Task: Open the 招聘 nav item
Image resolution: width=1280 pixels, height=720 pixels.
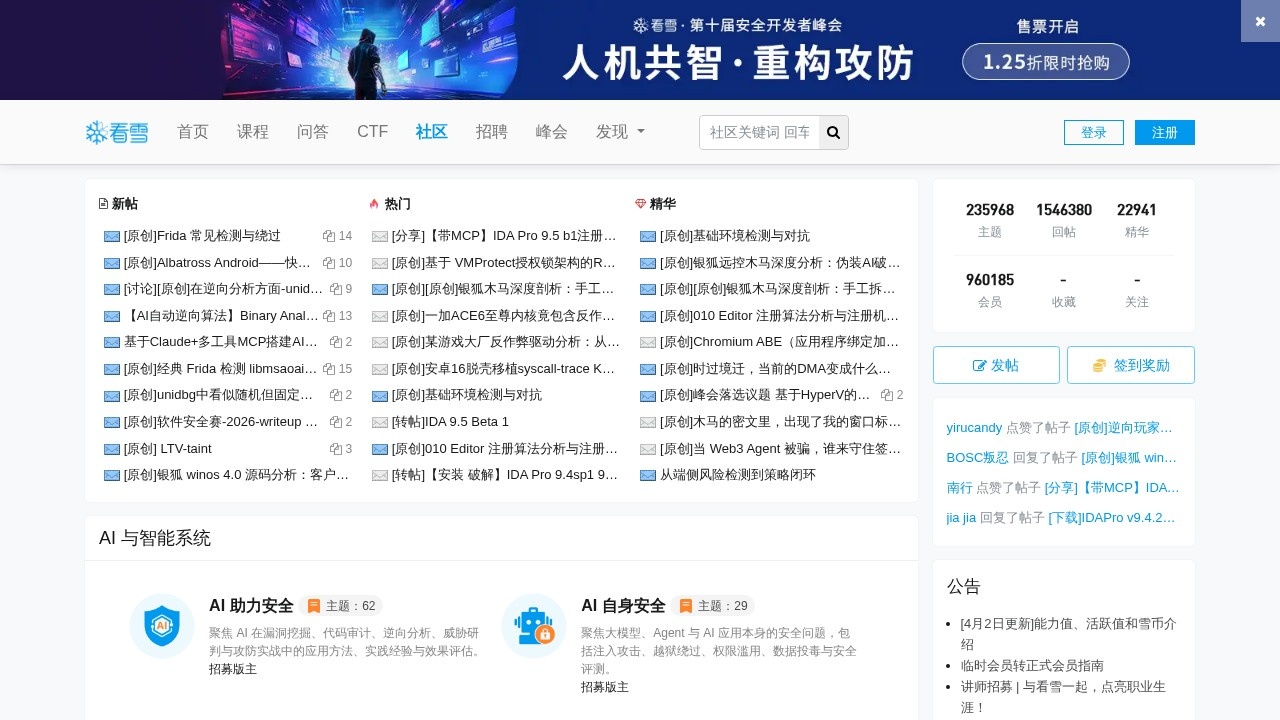Action: point(492,132)
